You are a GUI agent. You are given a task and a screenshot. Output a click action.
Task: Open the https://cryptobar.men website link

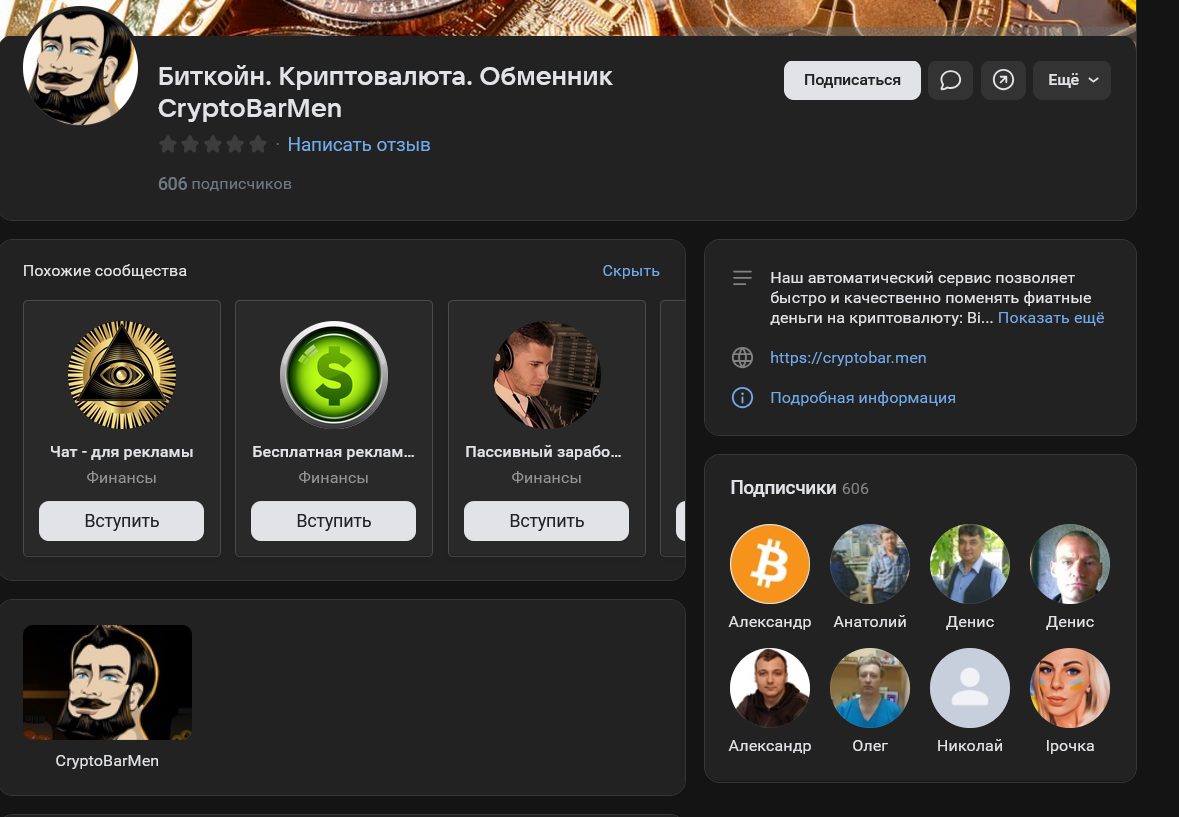coord(848,358)
